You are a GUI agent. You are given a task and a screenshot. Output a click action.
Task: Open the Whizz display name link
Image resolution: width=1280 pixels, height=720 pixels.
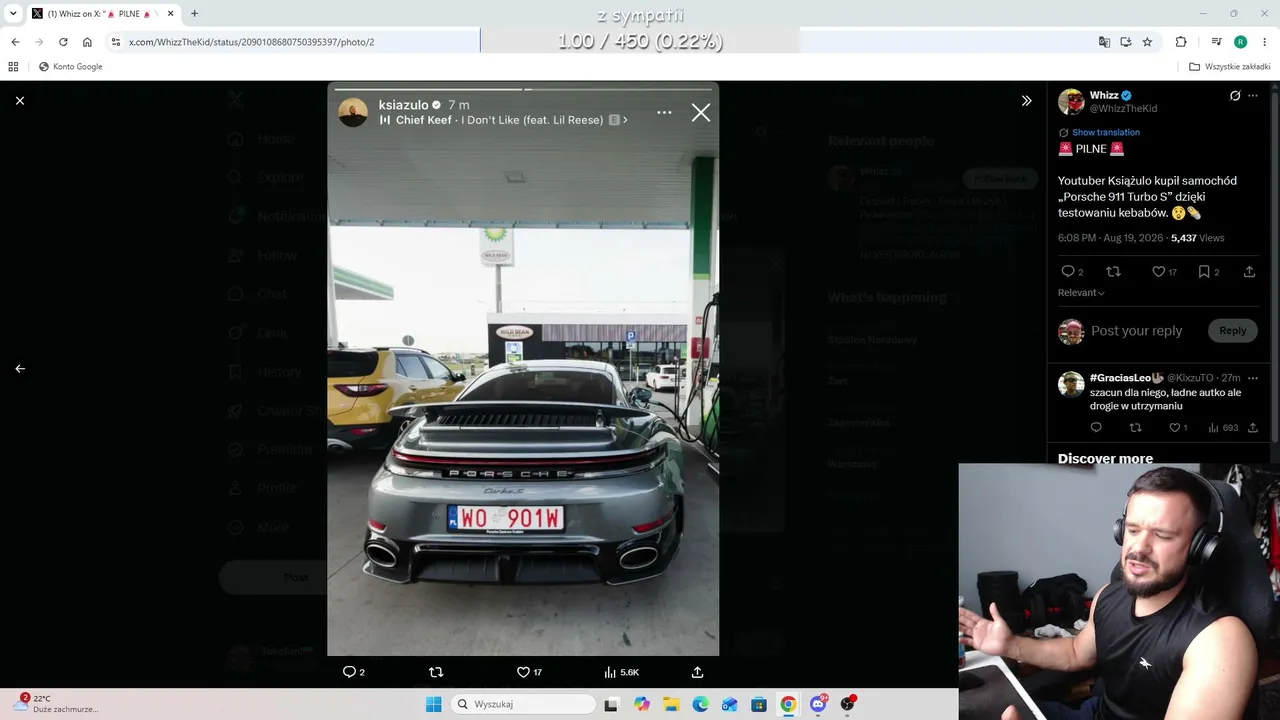(x=1104, y=96)
